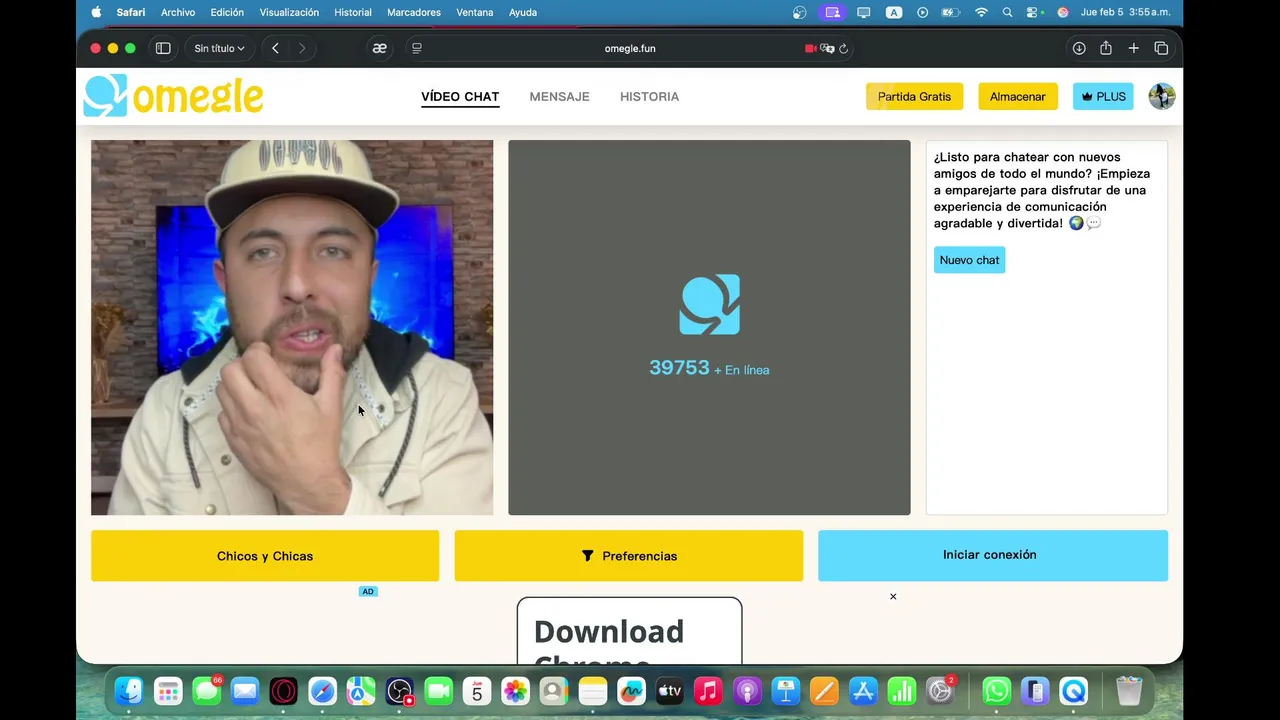The height and width of the screenshot is (720, 1280).
Task: Click the Safari share icon
Action: click(1106, 48)
